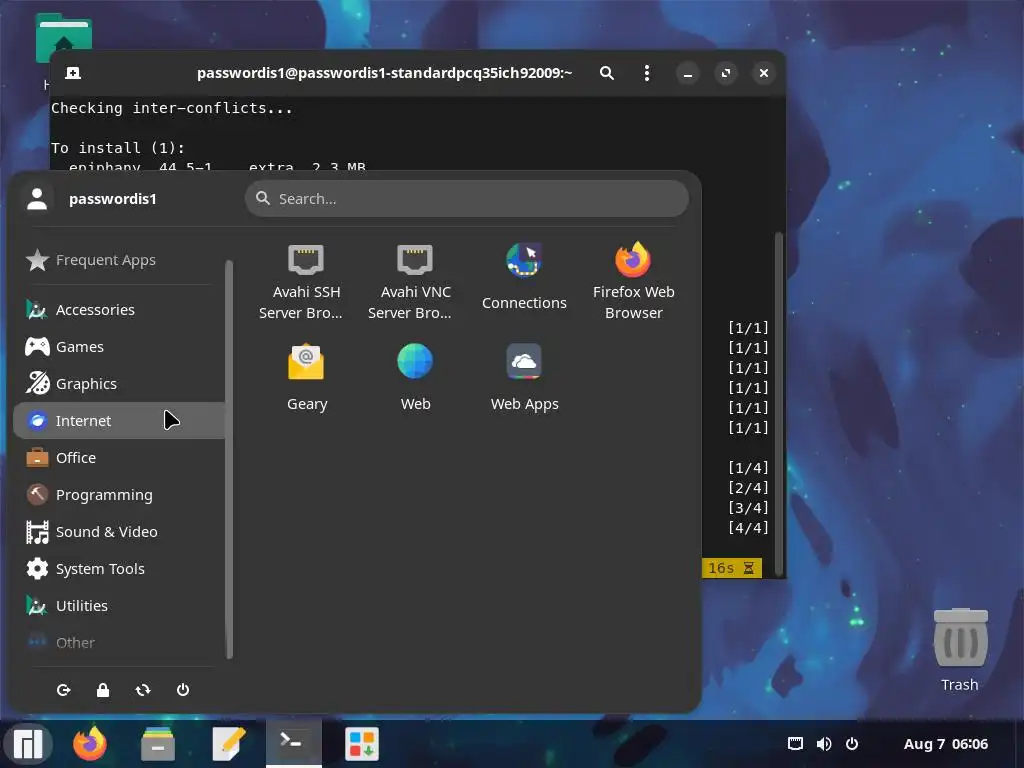Select the Internet category
This screenshot has height=768, width=1024.
119,421
